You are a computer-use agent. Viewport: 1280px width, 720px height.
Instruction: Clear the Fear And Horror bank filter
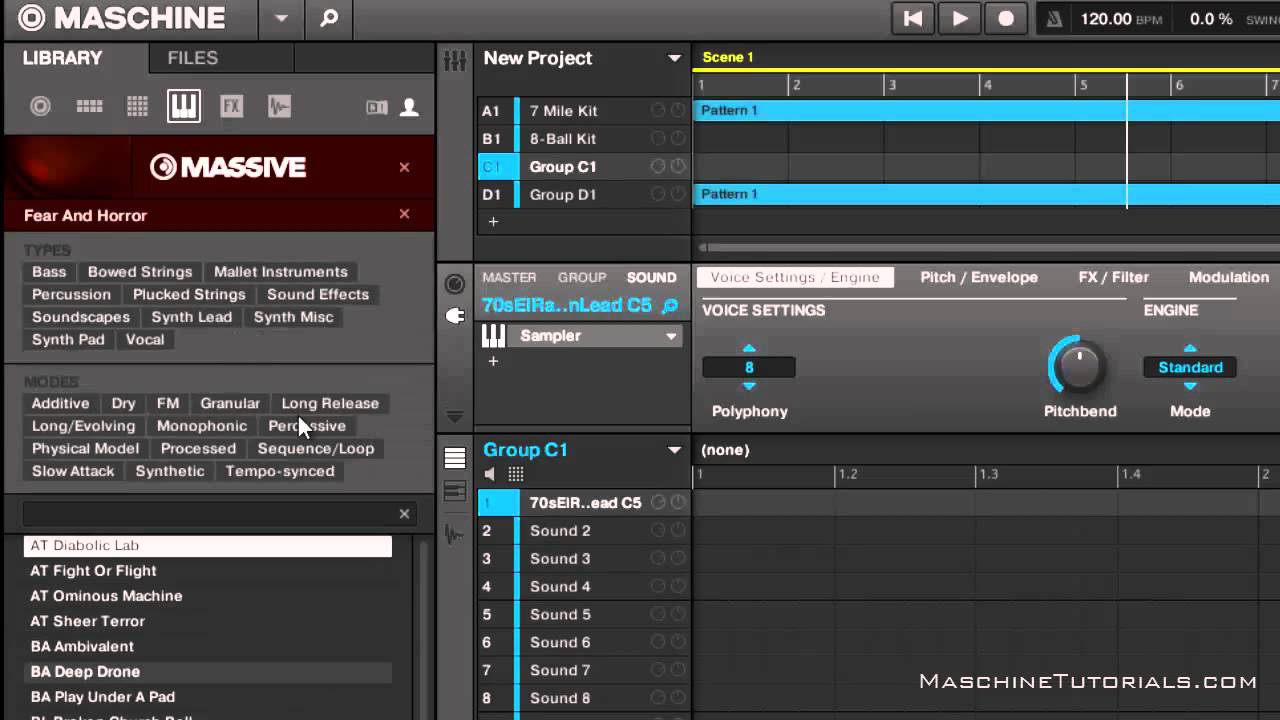(x=404, y=214)
